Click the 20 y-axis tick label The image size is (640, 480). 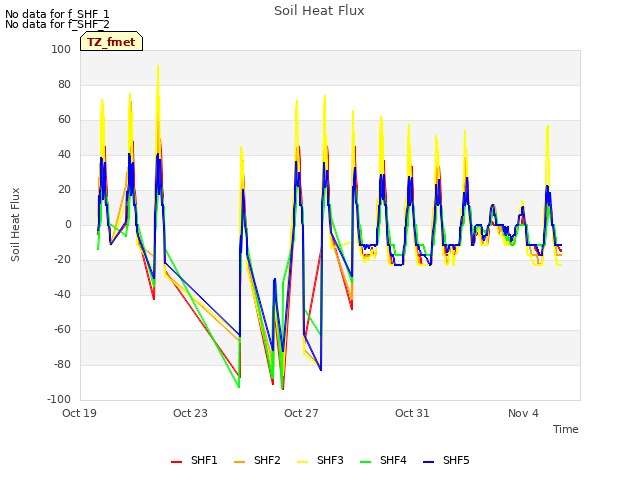pos(64,189)
